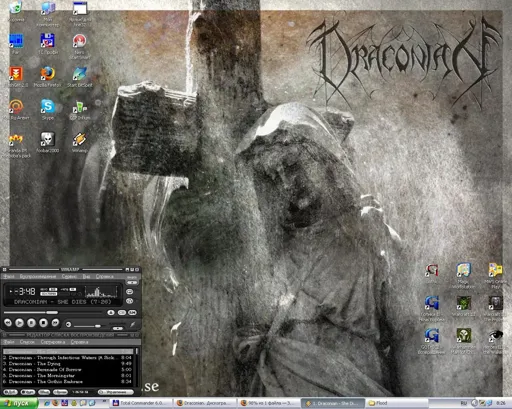Open the playlist Управление button
The width and height of the screenshot is (512, 409).
tap(116, 392)
